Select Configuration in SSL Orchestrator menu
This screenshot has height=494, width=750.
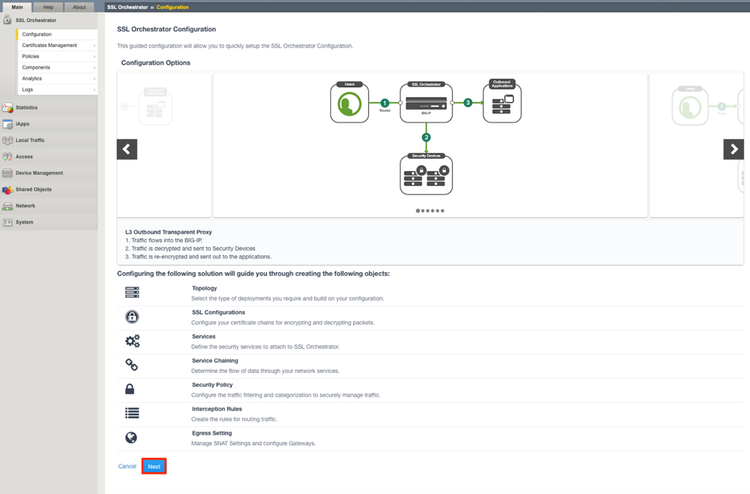pyautogui.click(x=57, y=34)
